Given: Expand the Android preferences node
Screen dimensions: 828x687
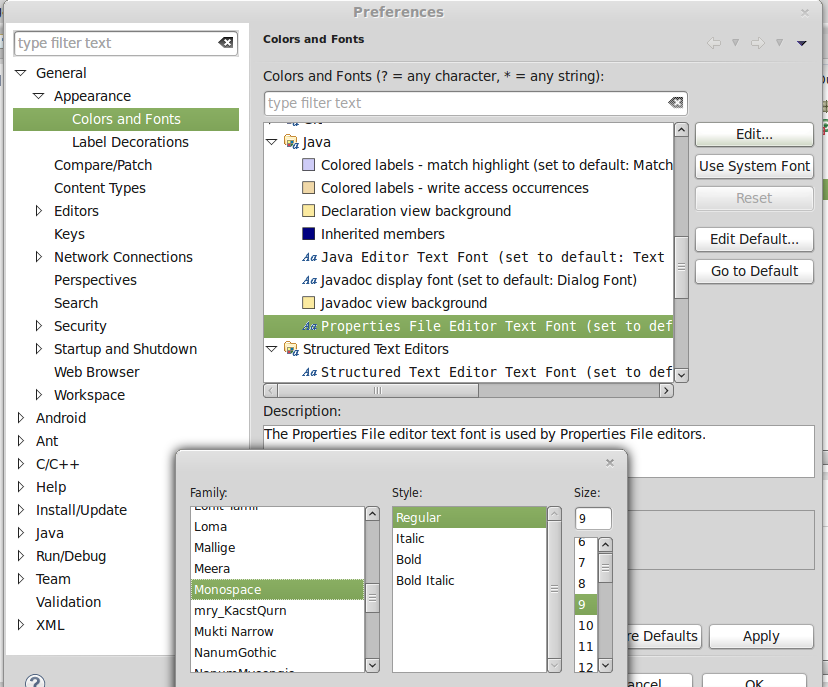Looking at the screenshot, I should point(21,418).
